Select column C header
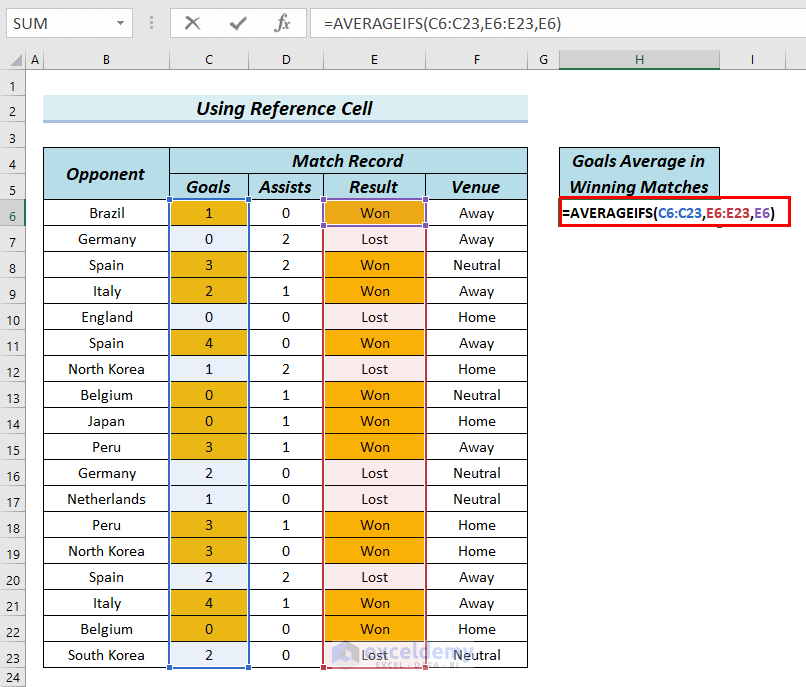Viewport: 806px width, 687px height. coord(209,60)
